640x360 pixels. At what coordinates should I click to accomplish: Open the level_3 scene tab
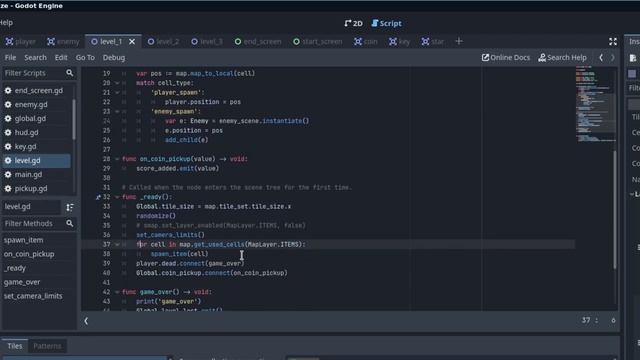coord(207,42)
